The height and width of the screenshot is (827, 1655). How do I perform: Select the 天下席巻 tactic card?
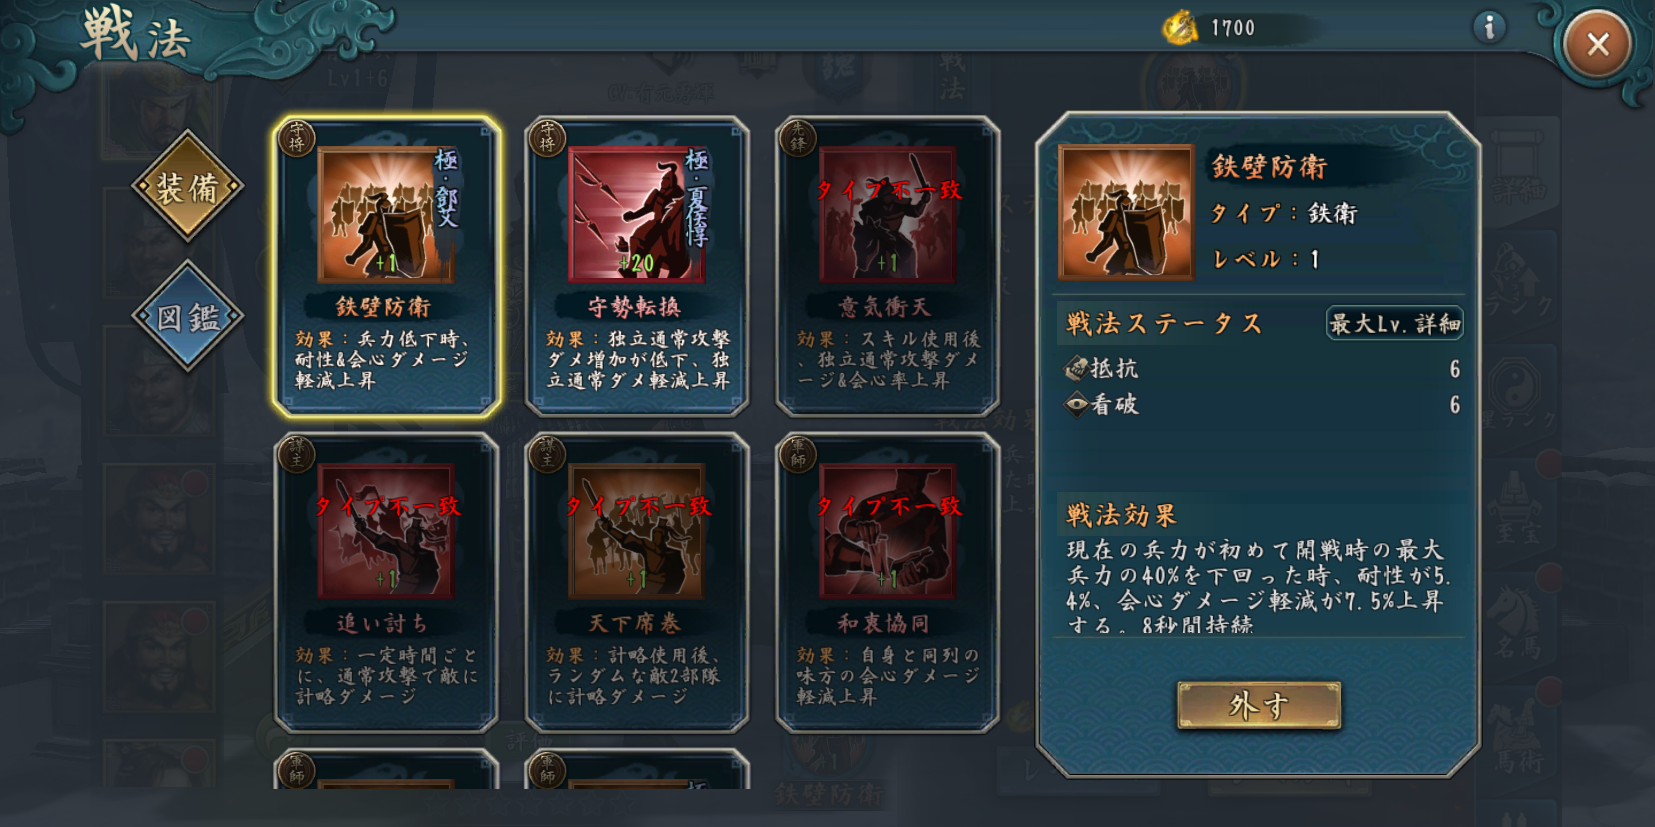point(637,582)
